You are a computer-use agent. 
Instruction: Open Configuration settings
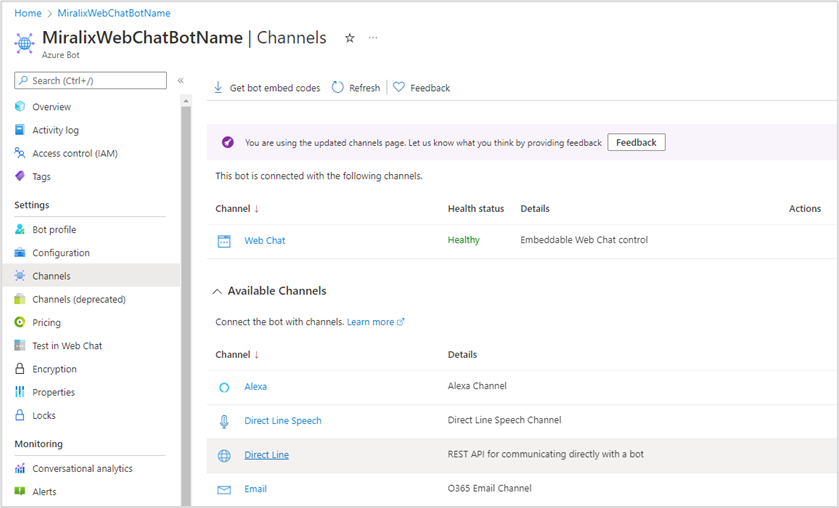click(x=60, y=253)
